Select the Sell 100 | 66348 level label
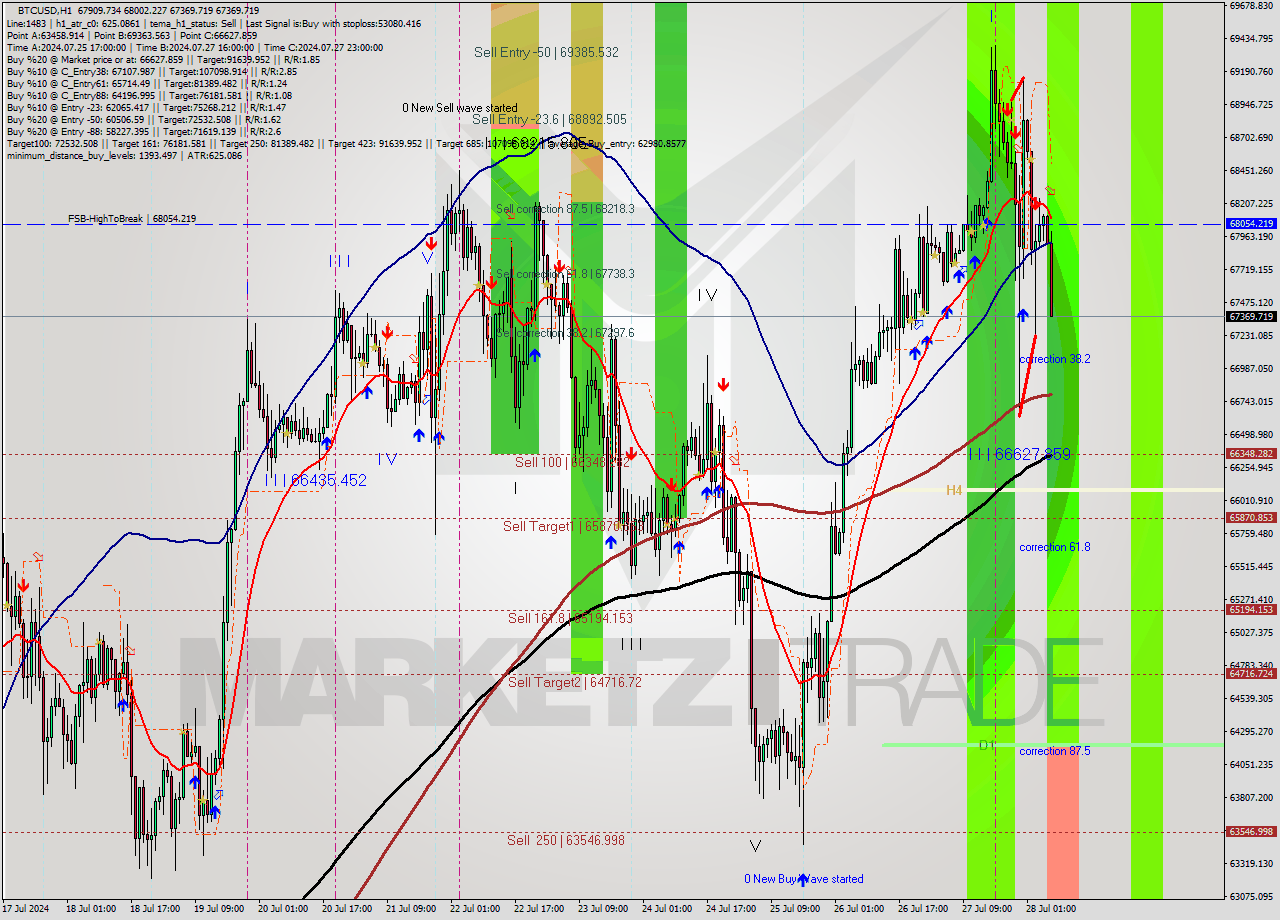This screenshot has height=920, width=1280. (x=572, y=462)
